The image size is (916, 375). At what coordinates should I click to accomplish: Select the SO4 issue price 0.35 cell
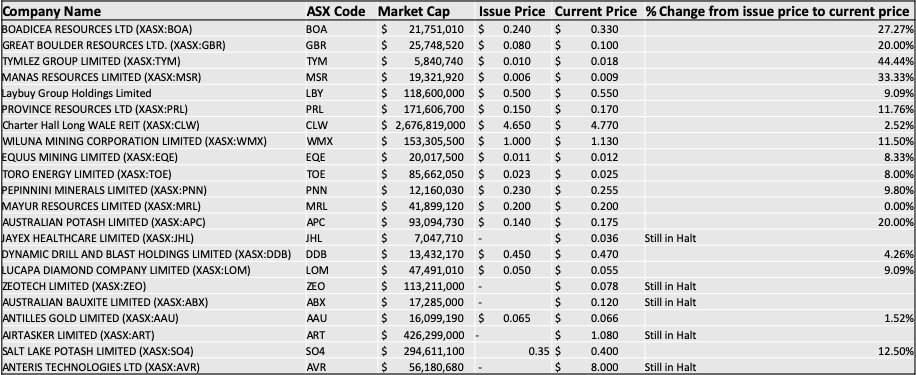513,351
